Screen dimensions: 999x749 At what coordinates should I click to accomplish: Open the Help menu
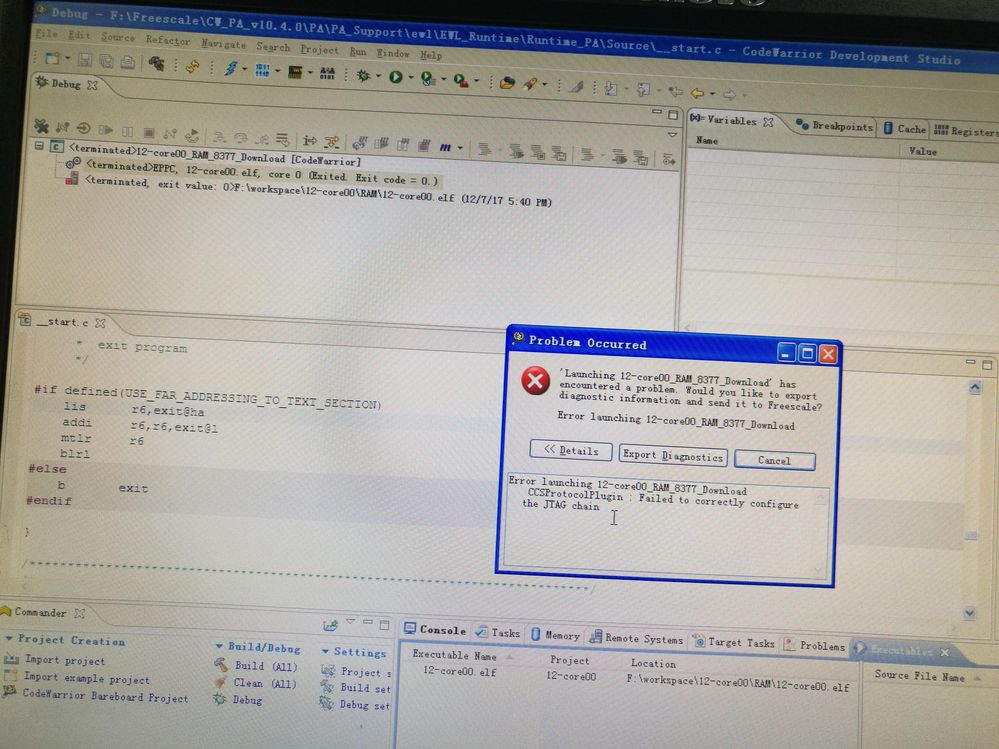(x=431, y=55)
